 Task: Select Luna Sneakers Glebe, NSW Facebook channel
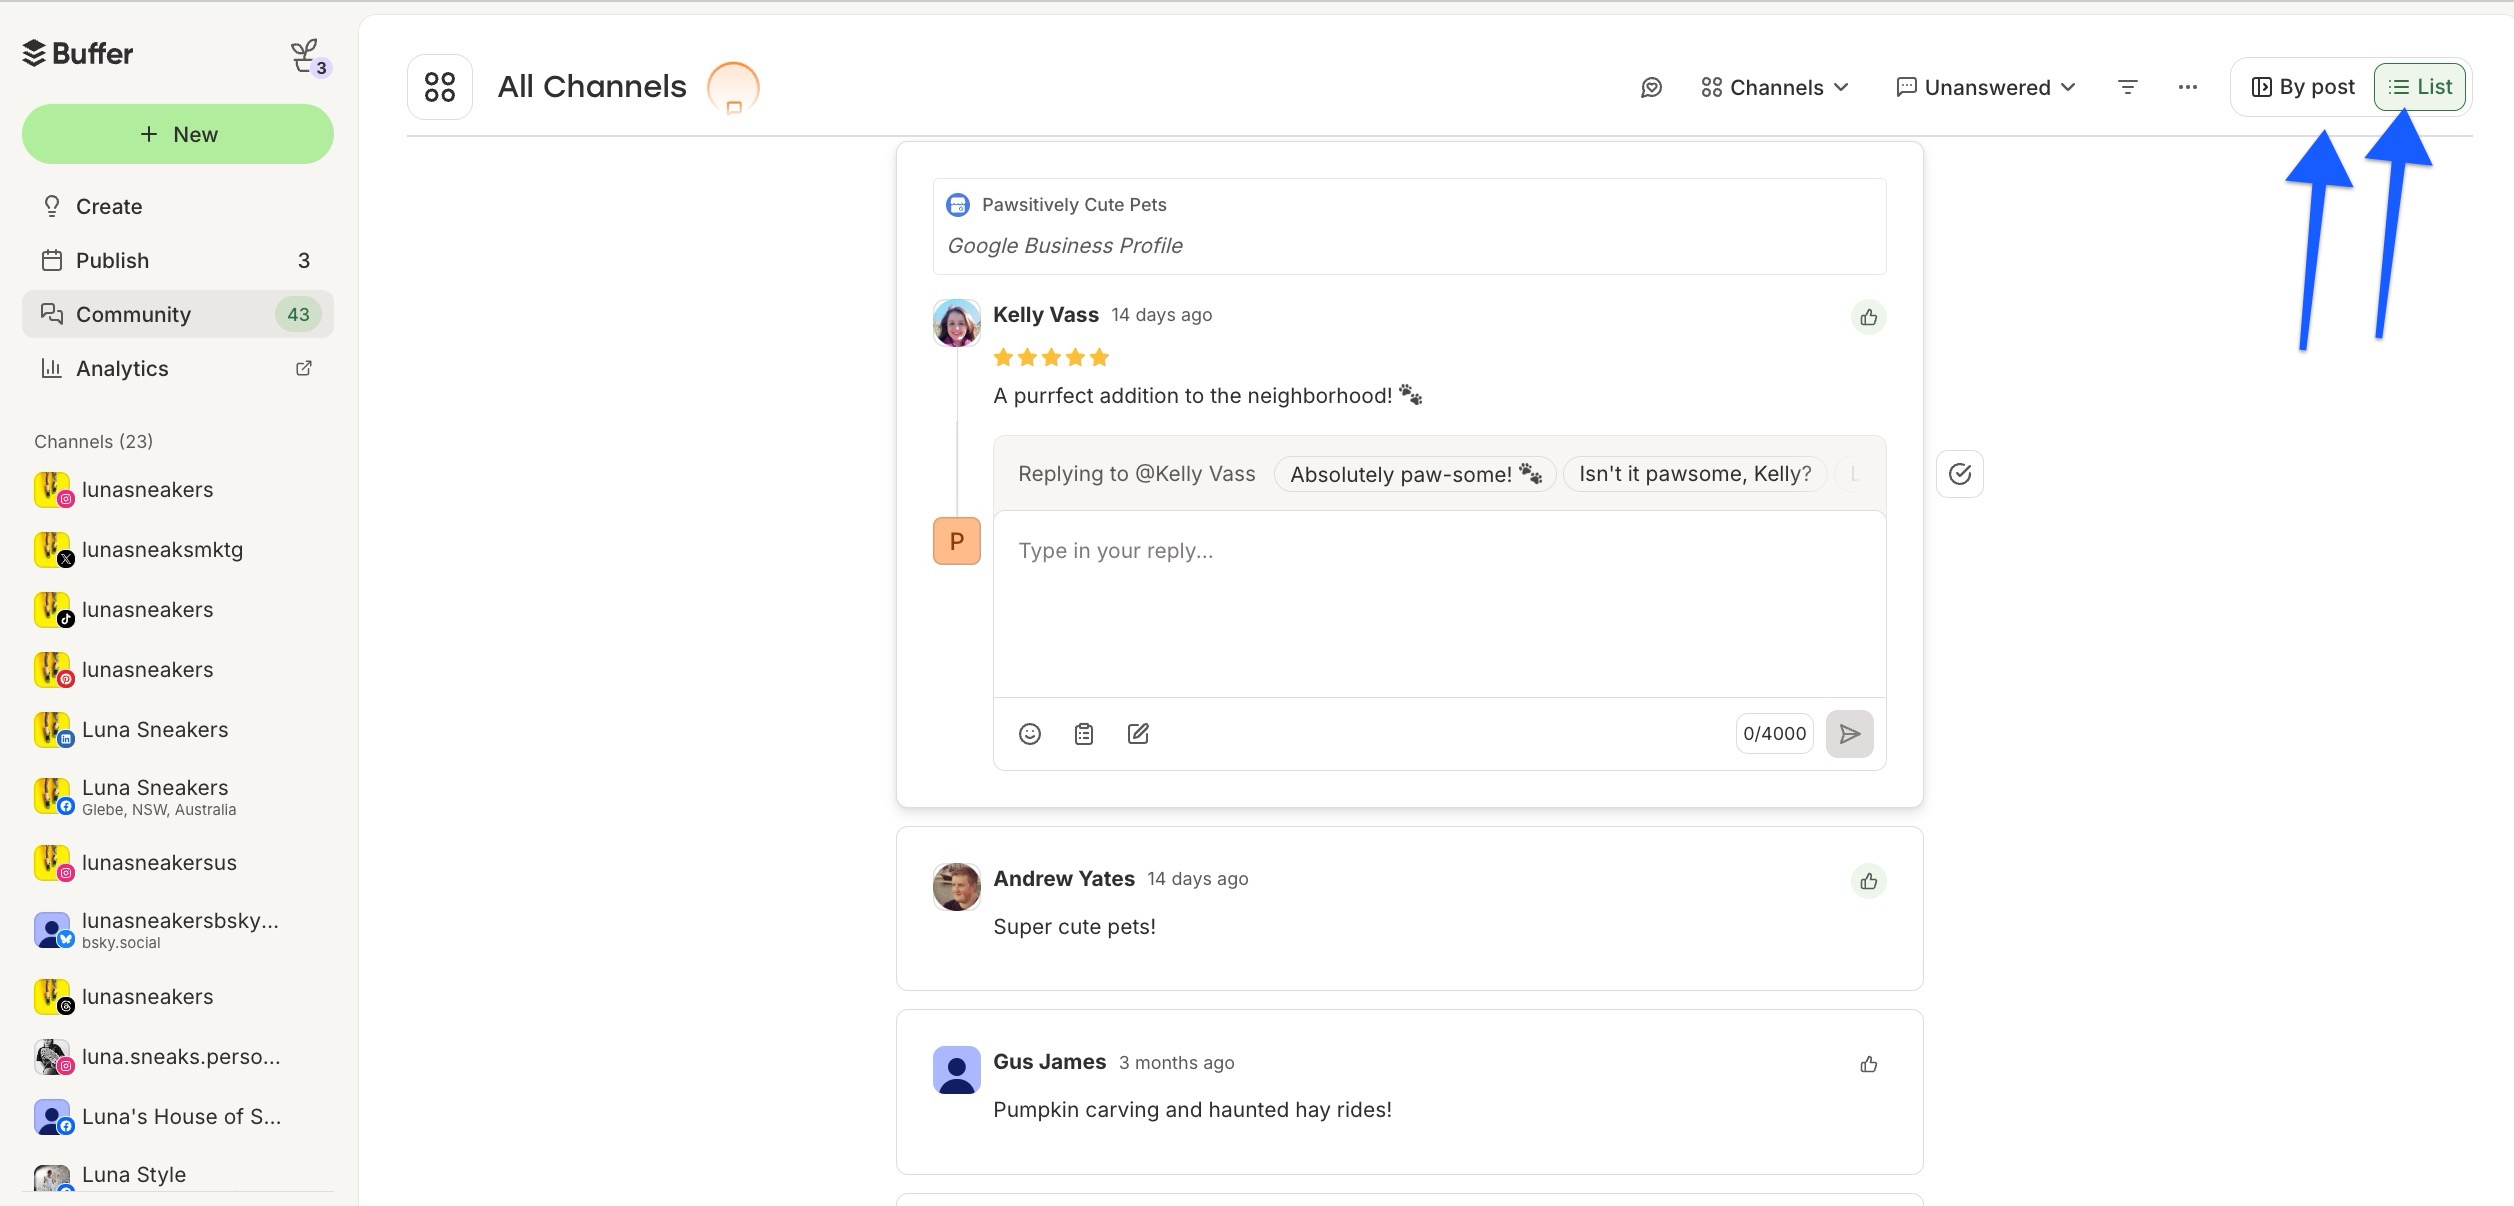pyautogui.click(x=178, y=797)
